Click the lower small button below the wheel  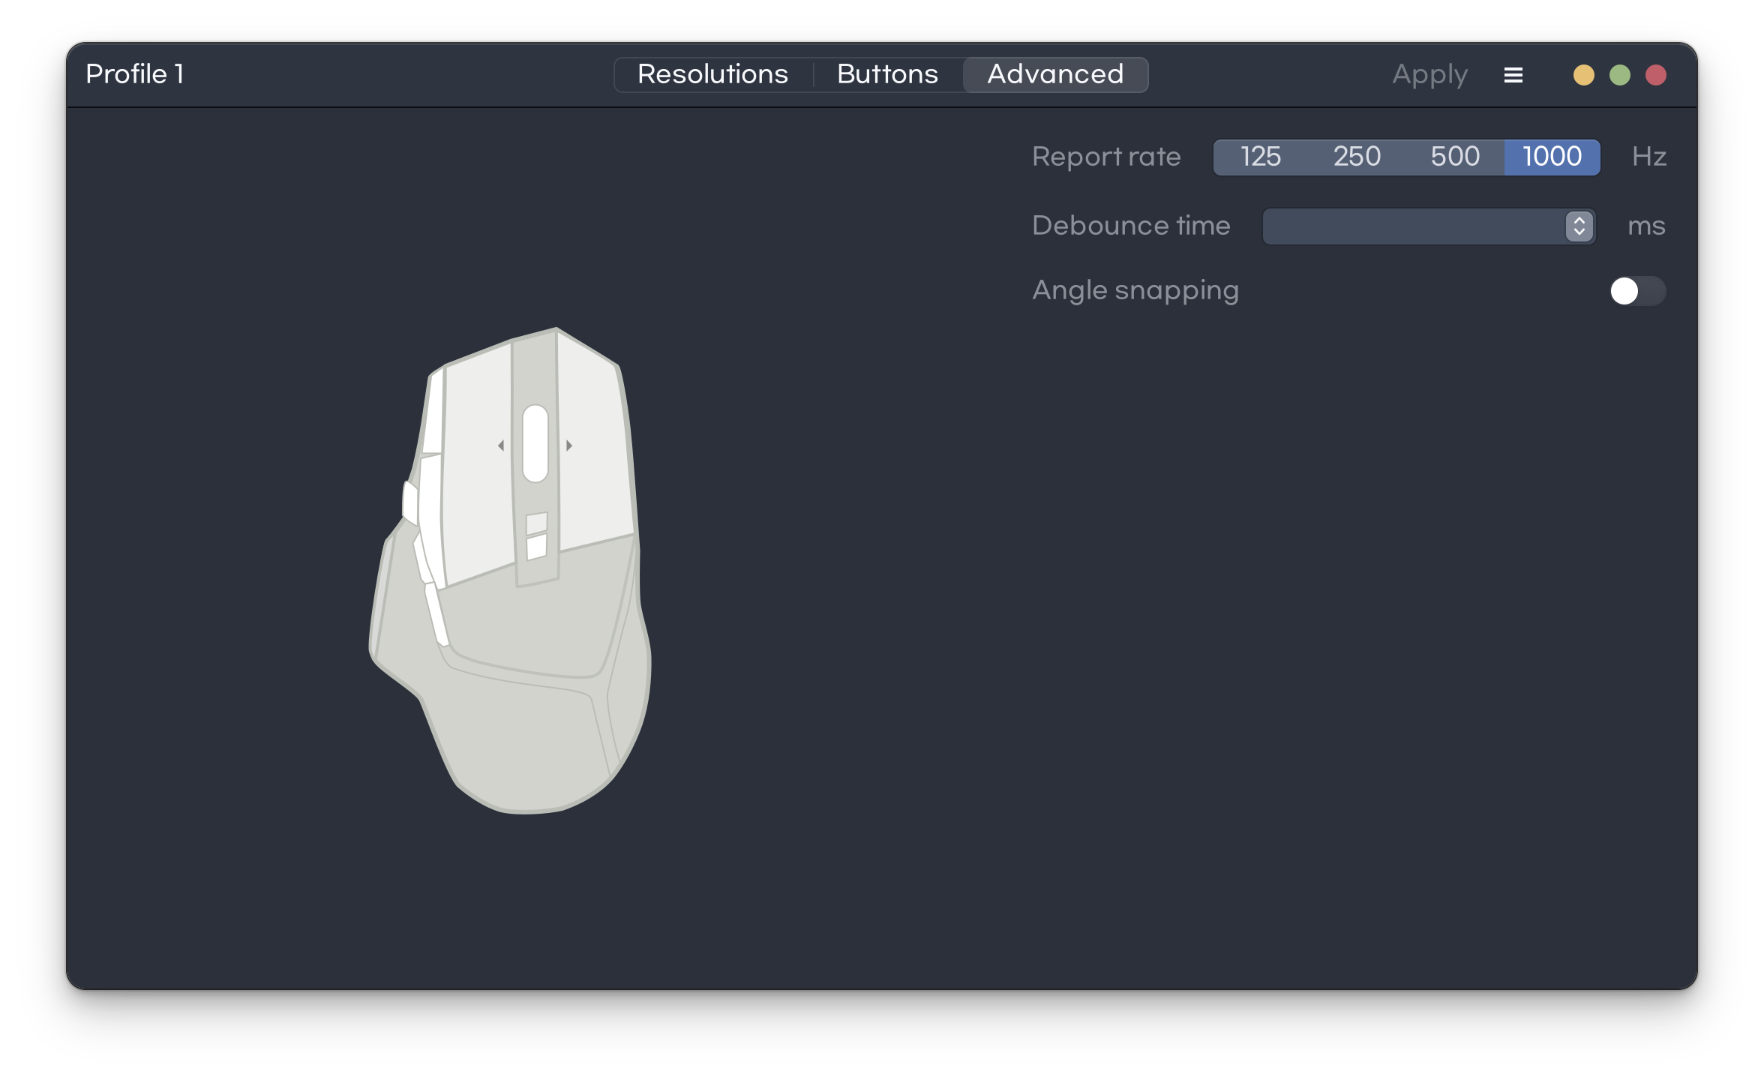(x=537, y=547)
